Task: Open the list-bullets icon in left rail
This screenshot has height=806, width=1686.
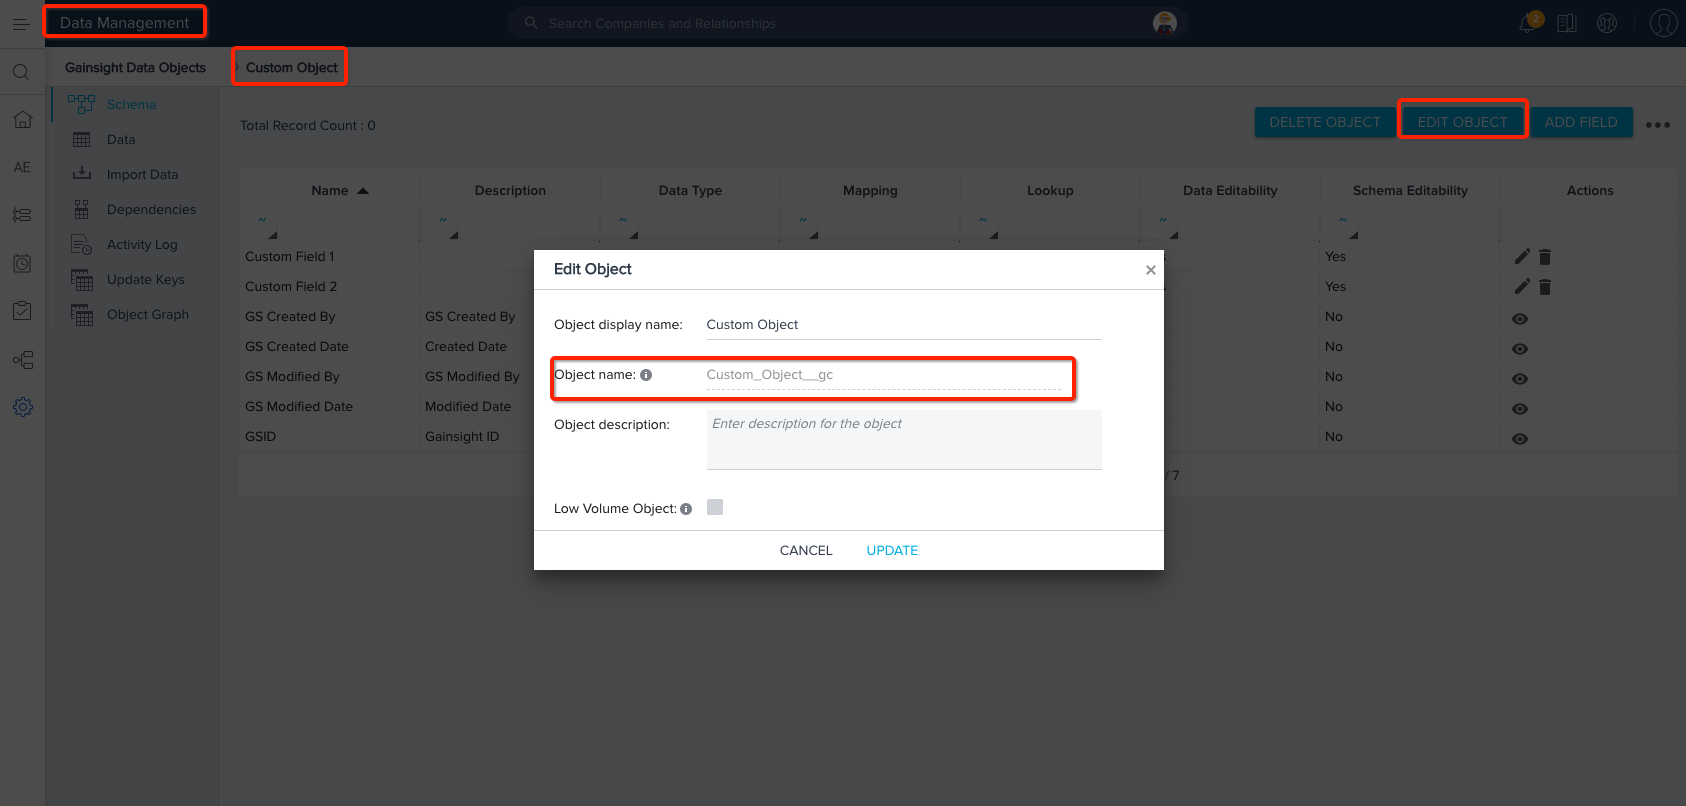Action: [22, 215]
